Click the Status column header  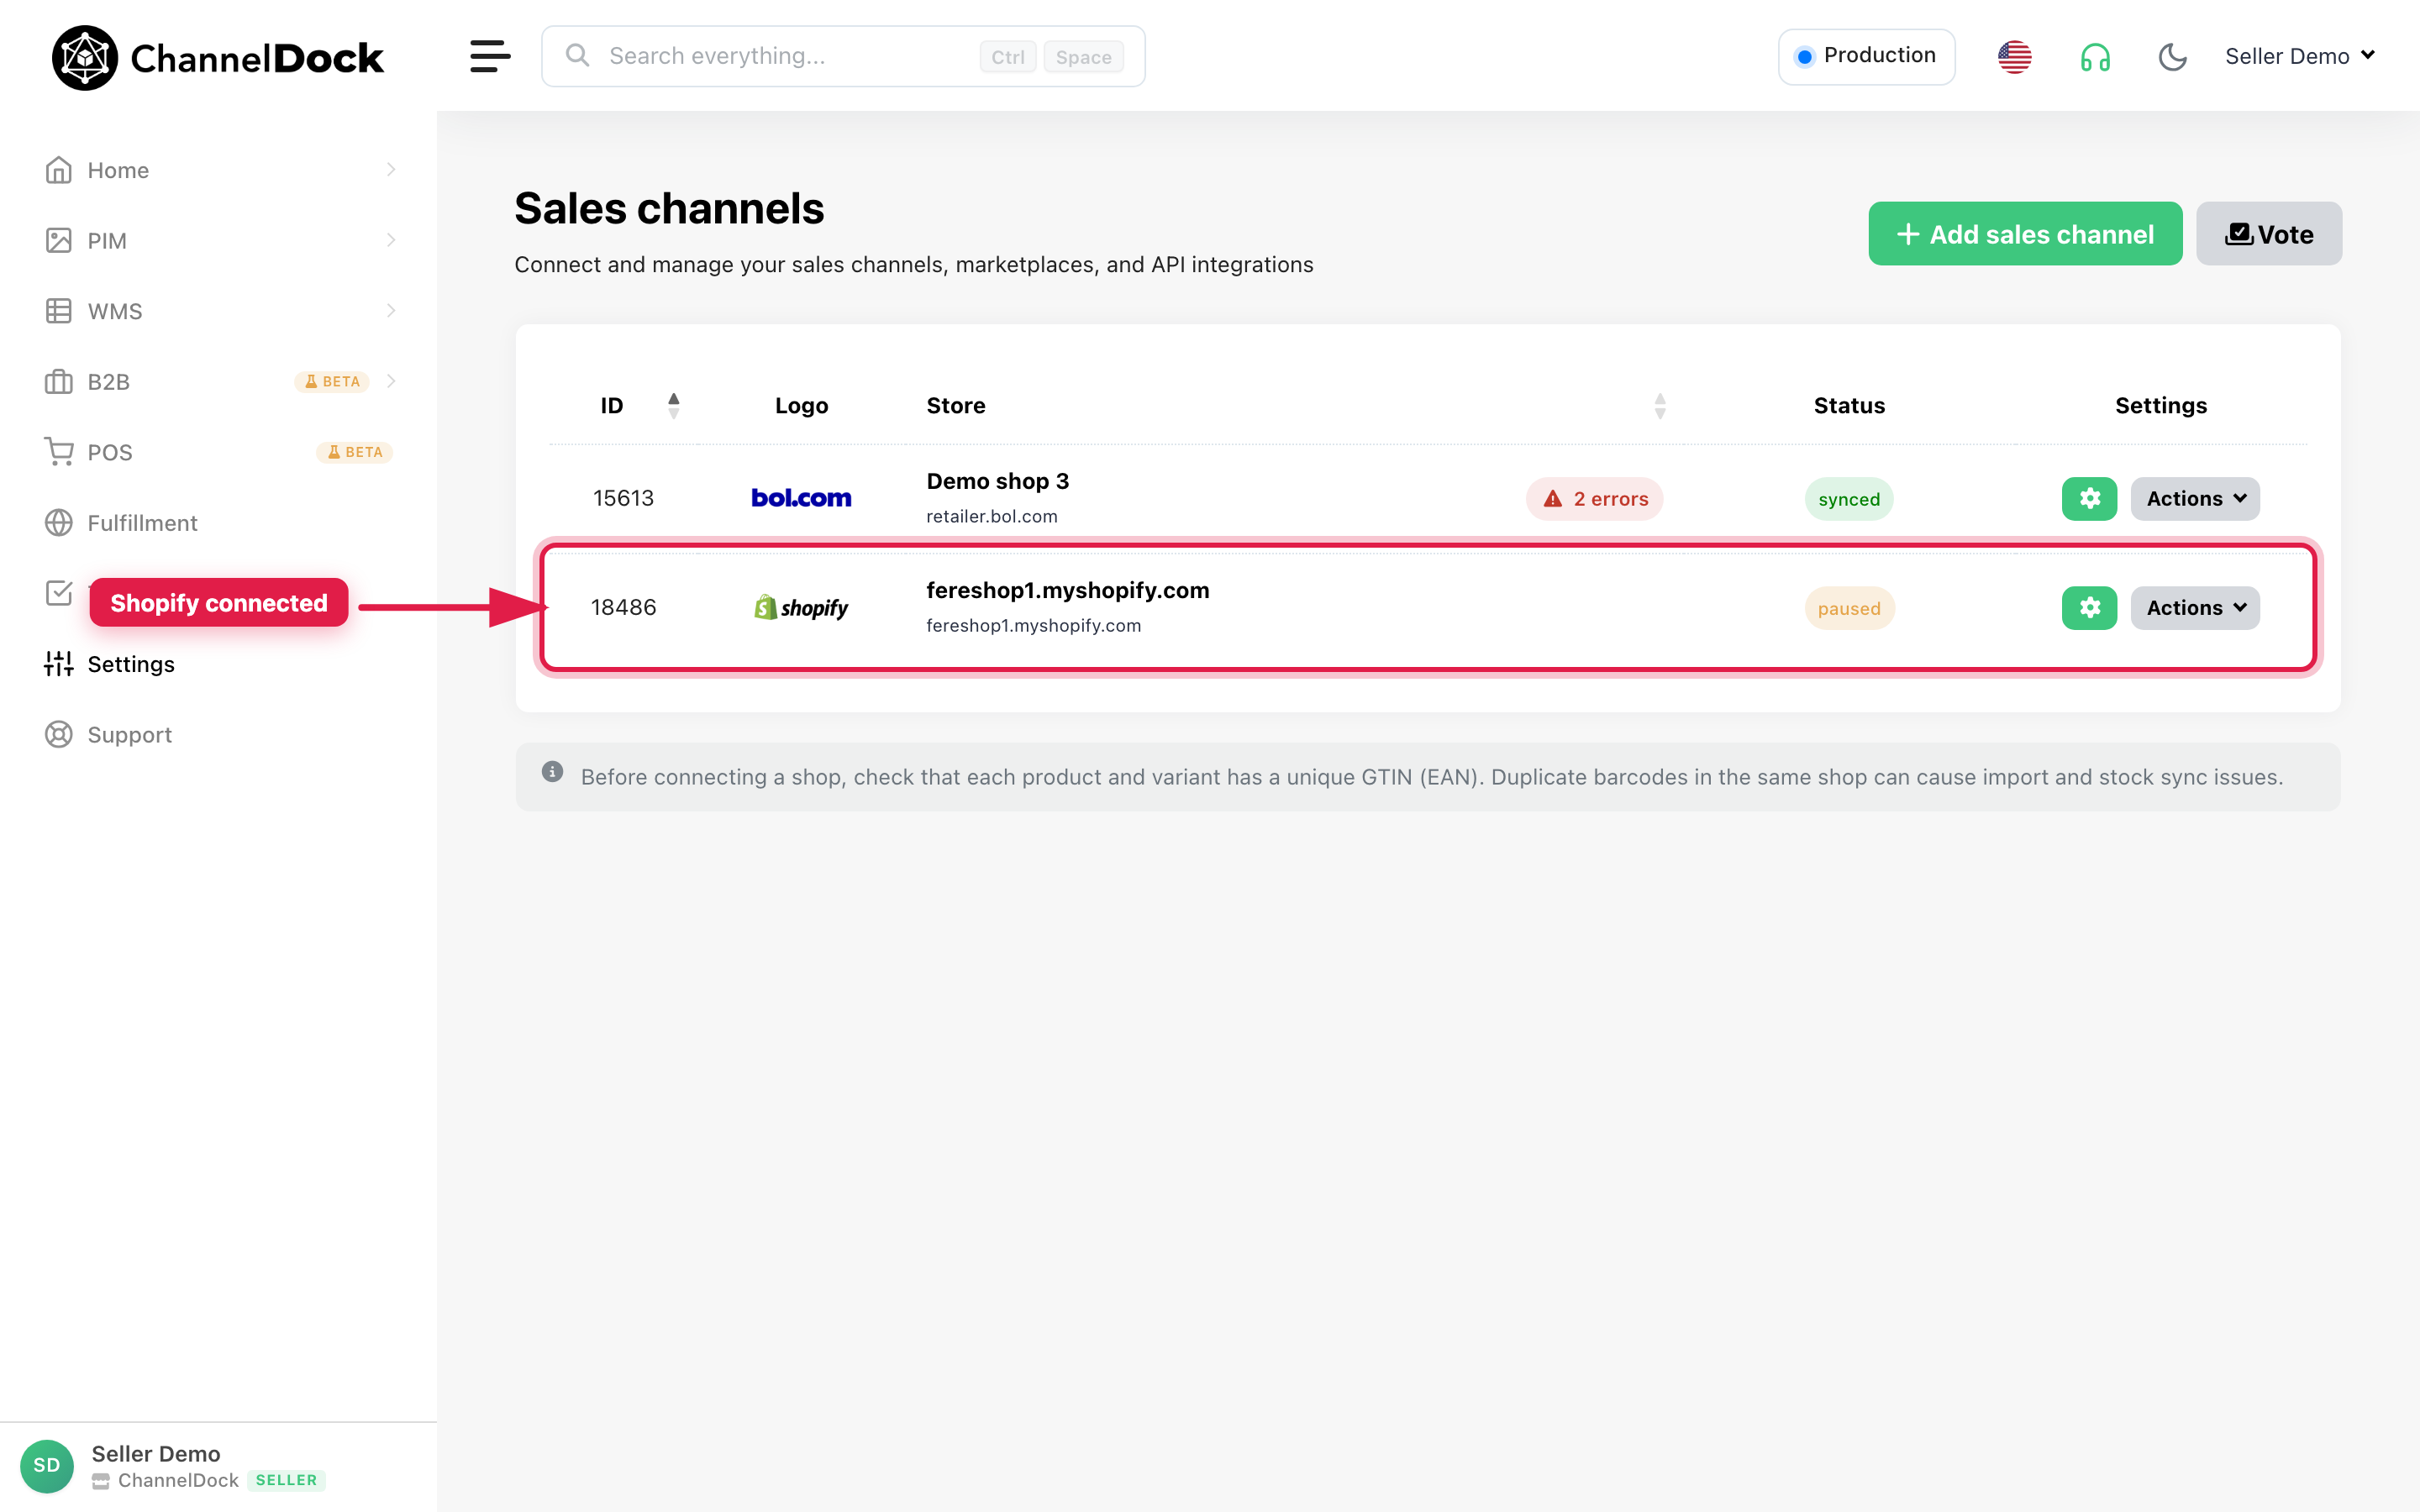click(1849, 405)
